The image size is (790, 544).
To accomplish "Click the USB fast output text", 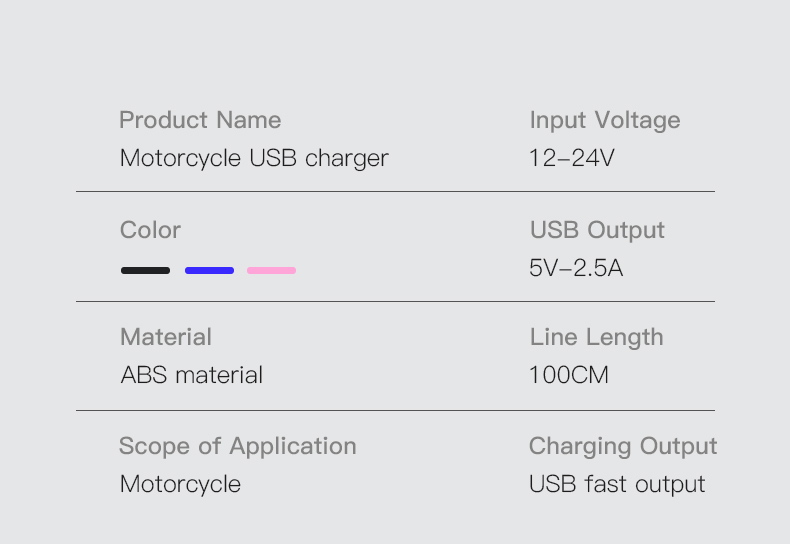I will (617, 485).
